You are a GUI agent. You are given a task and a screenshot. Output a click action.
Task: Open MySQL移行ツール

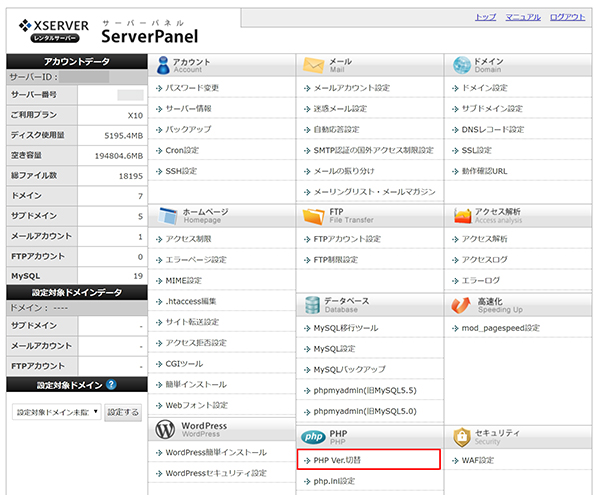[x=346, y=328]
